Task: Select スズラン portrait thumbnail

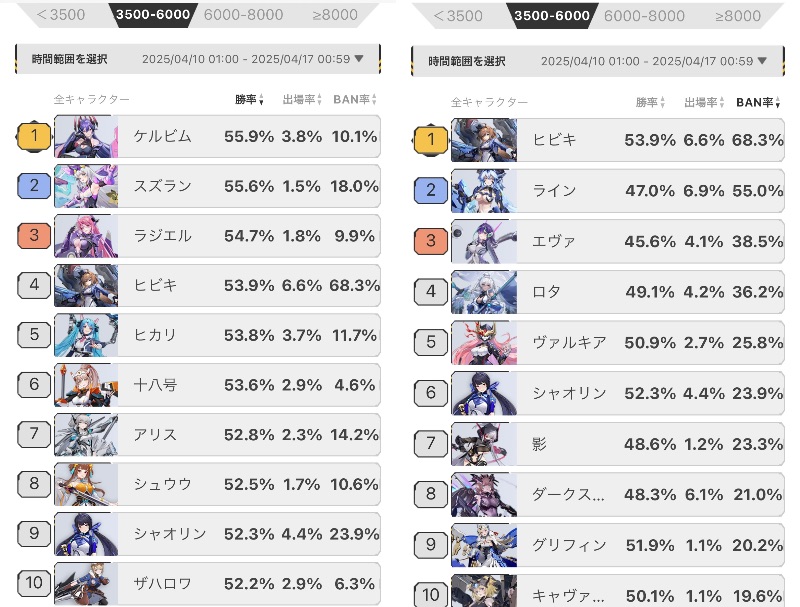Action: tap(86, 186)
